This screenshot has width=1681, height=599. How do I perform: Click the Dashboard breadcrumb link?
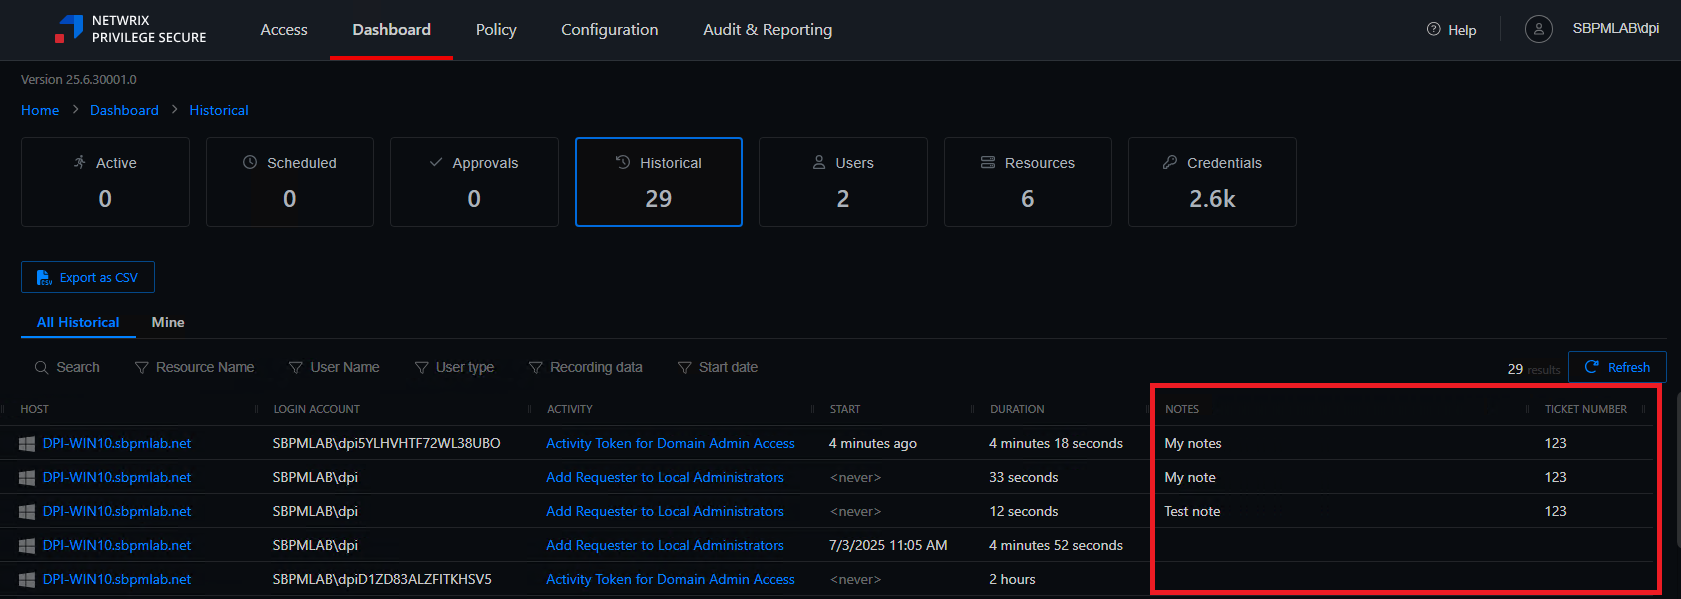point(124,110)
